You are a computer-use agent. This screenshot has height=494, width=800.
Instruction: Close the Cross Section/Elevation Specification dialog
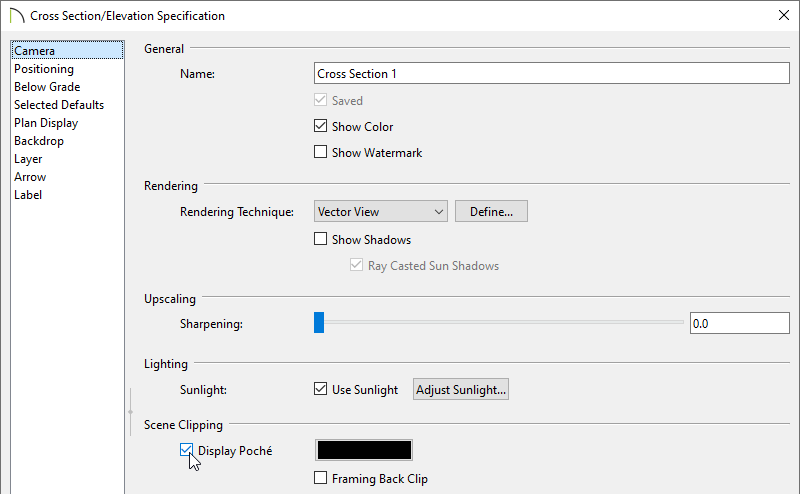(781, 16)
